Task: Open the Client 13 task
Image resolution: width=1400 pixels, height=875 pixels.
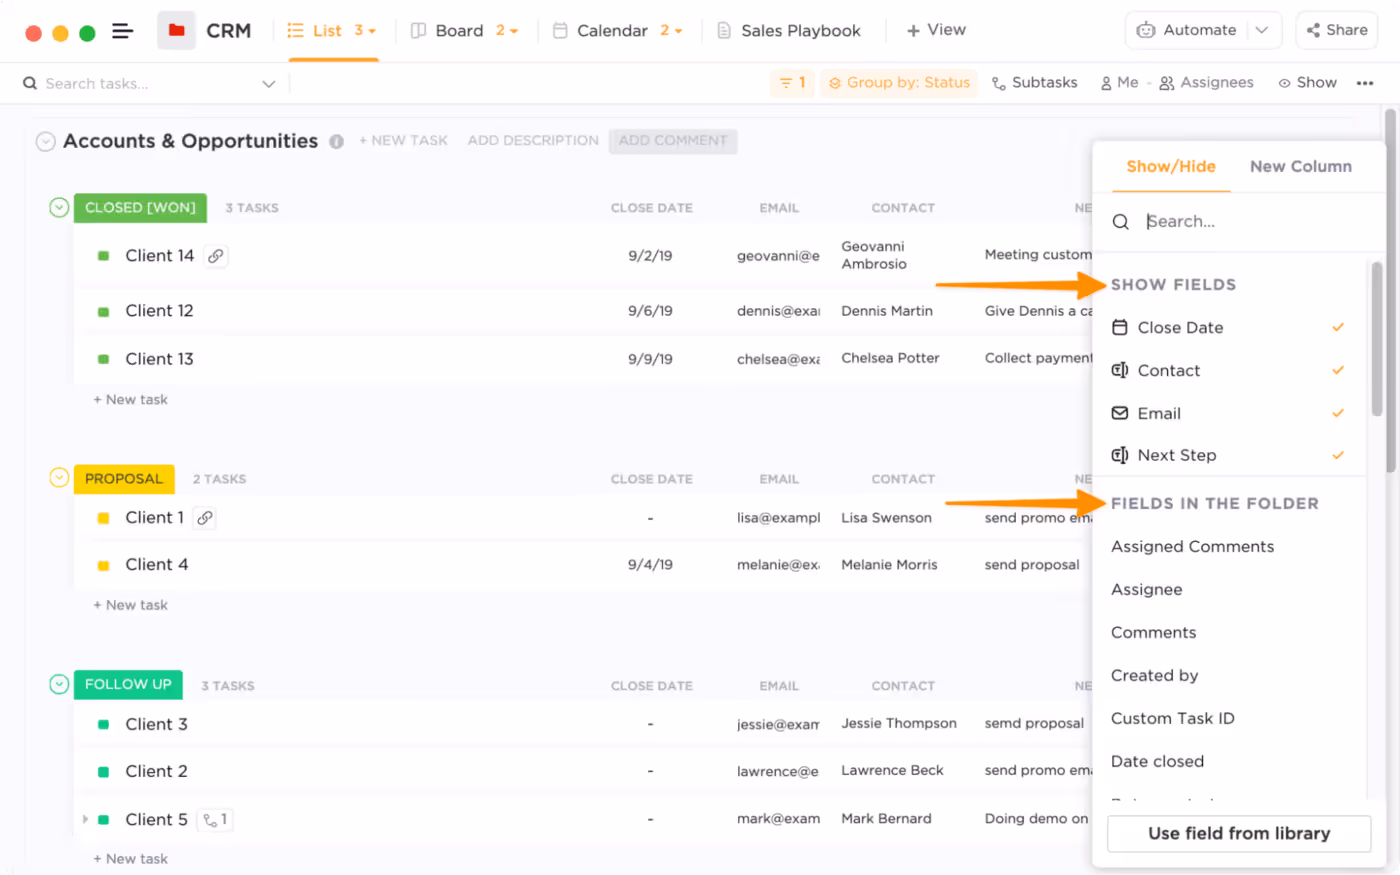Action: (x=159, y=359)
